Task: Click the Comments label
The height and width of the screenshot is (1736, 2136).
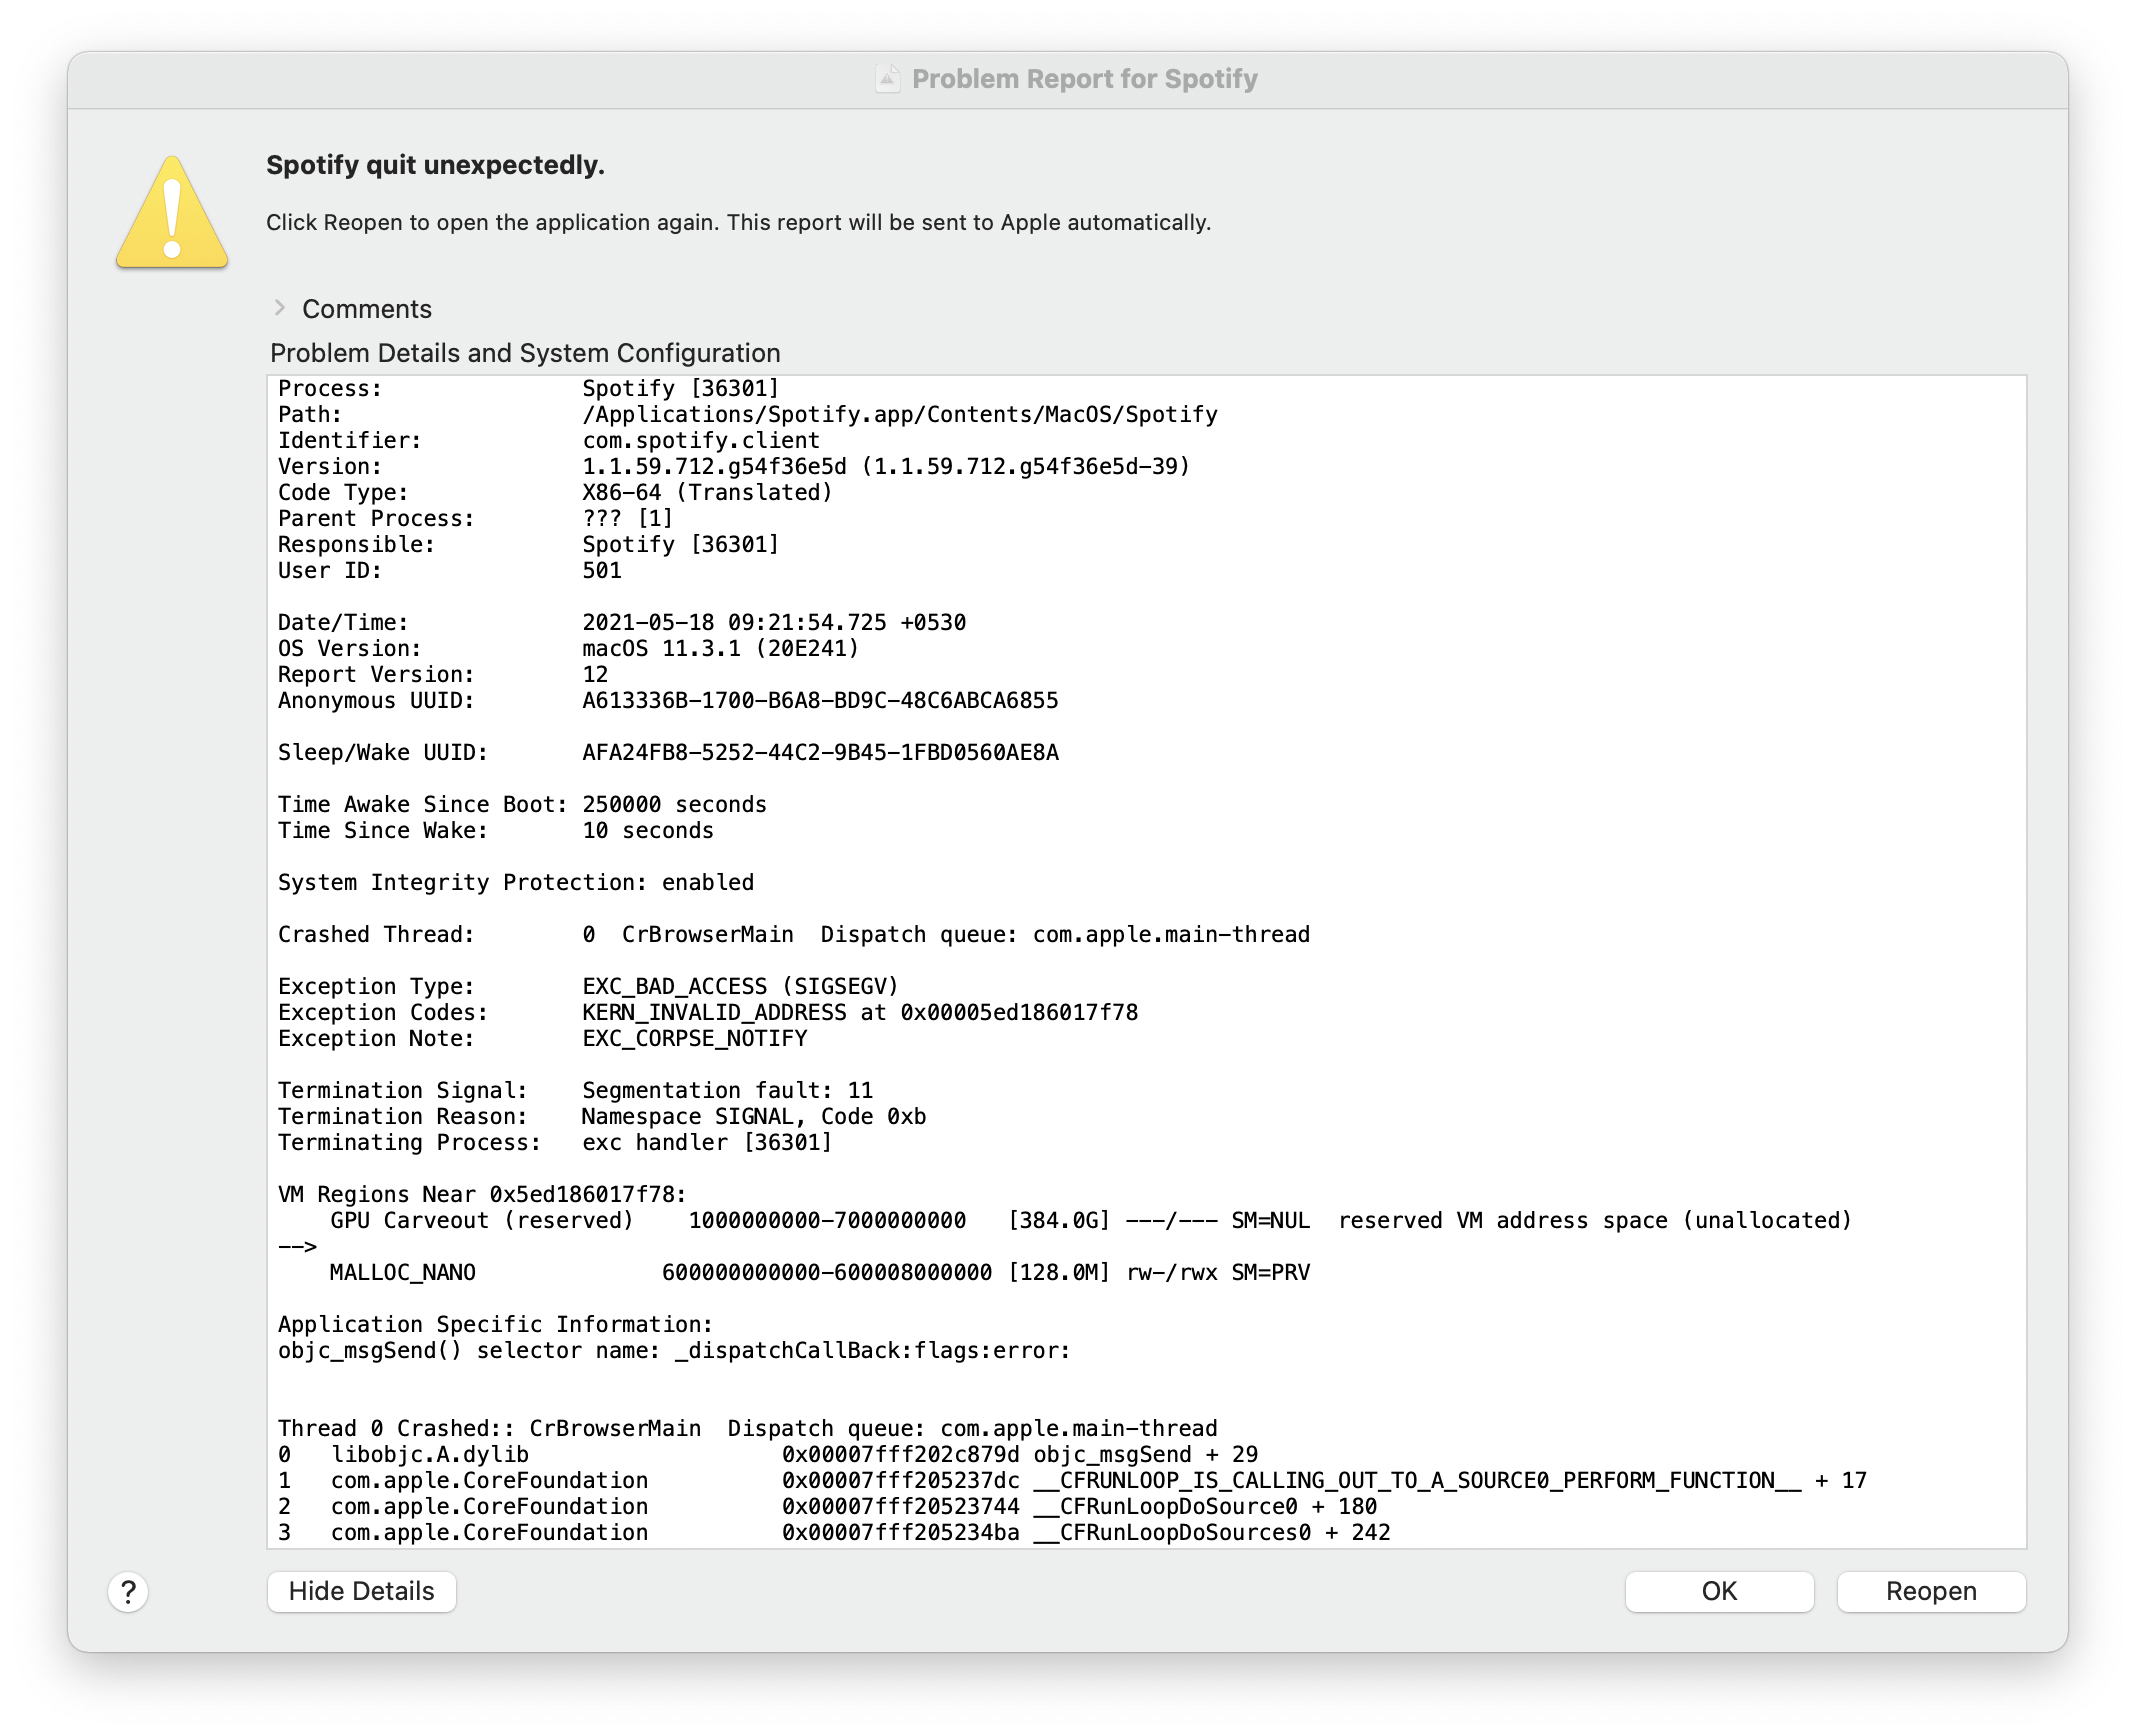Action: pyautogui.click(x=367, y=309)
